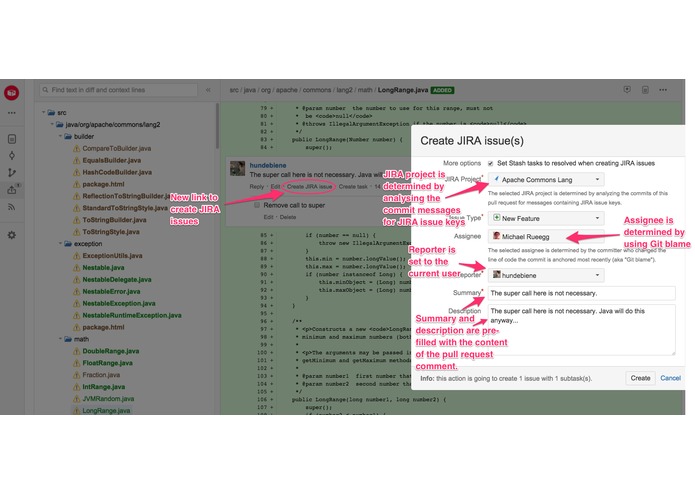695x494 pixels.
Task: Click the lang2 path breadcrumb segment
Action: click(x=344, y=90)
